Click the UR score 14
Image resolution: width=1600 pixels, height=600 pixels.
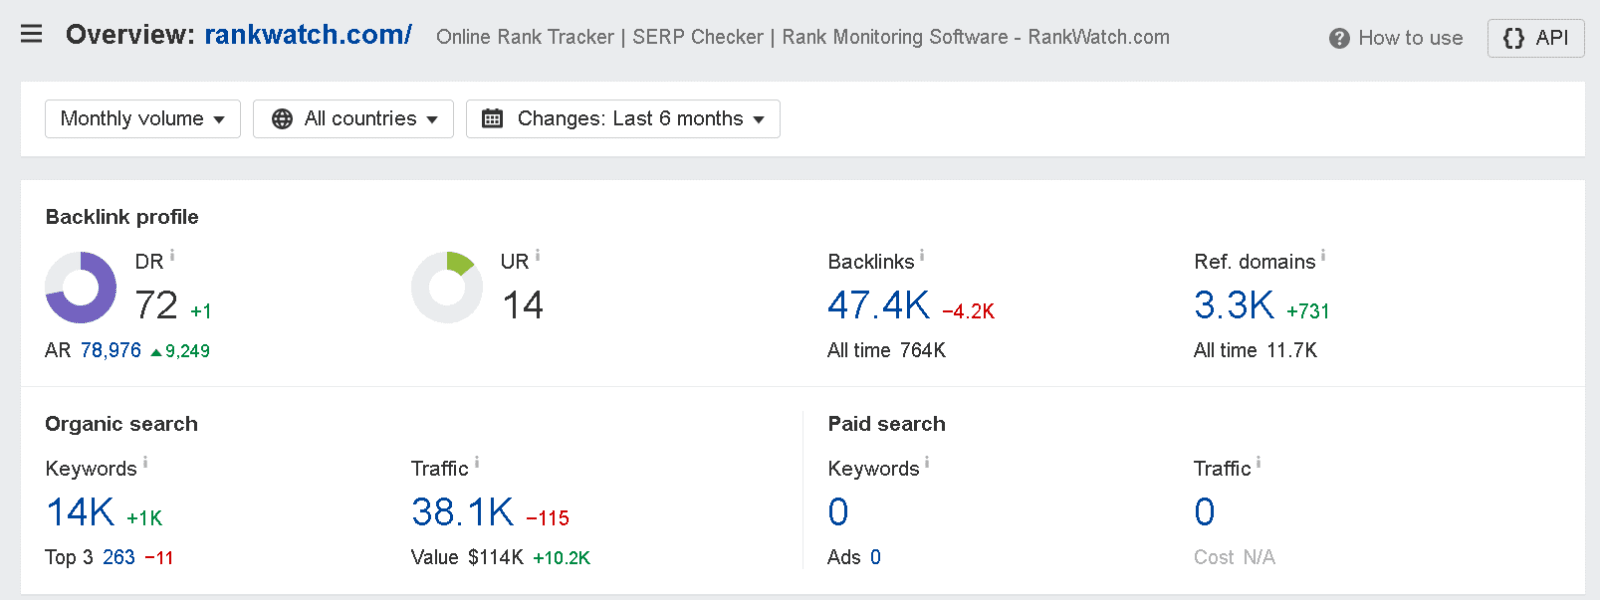(x=522, y=305)
